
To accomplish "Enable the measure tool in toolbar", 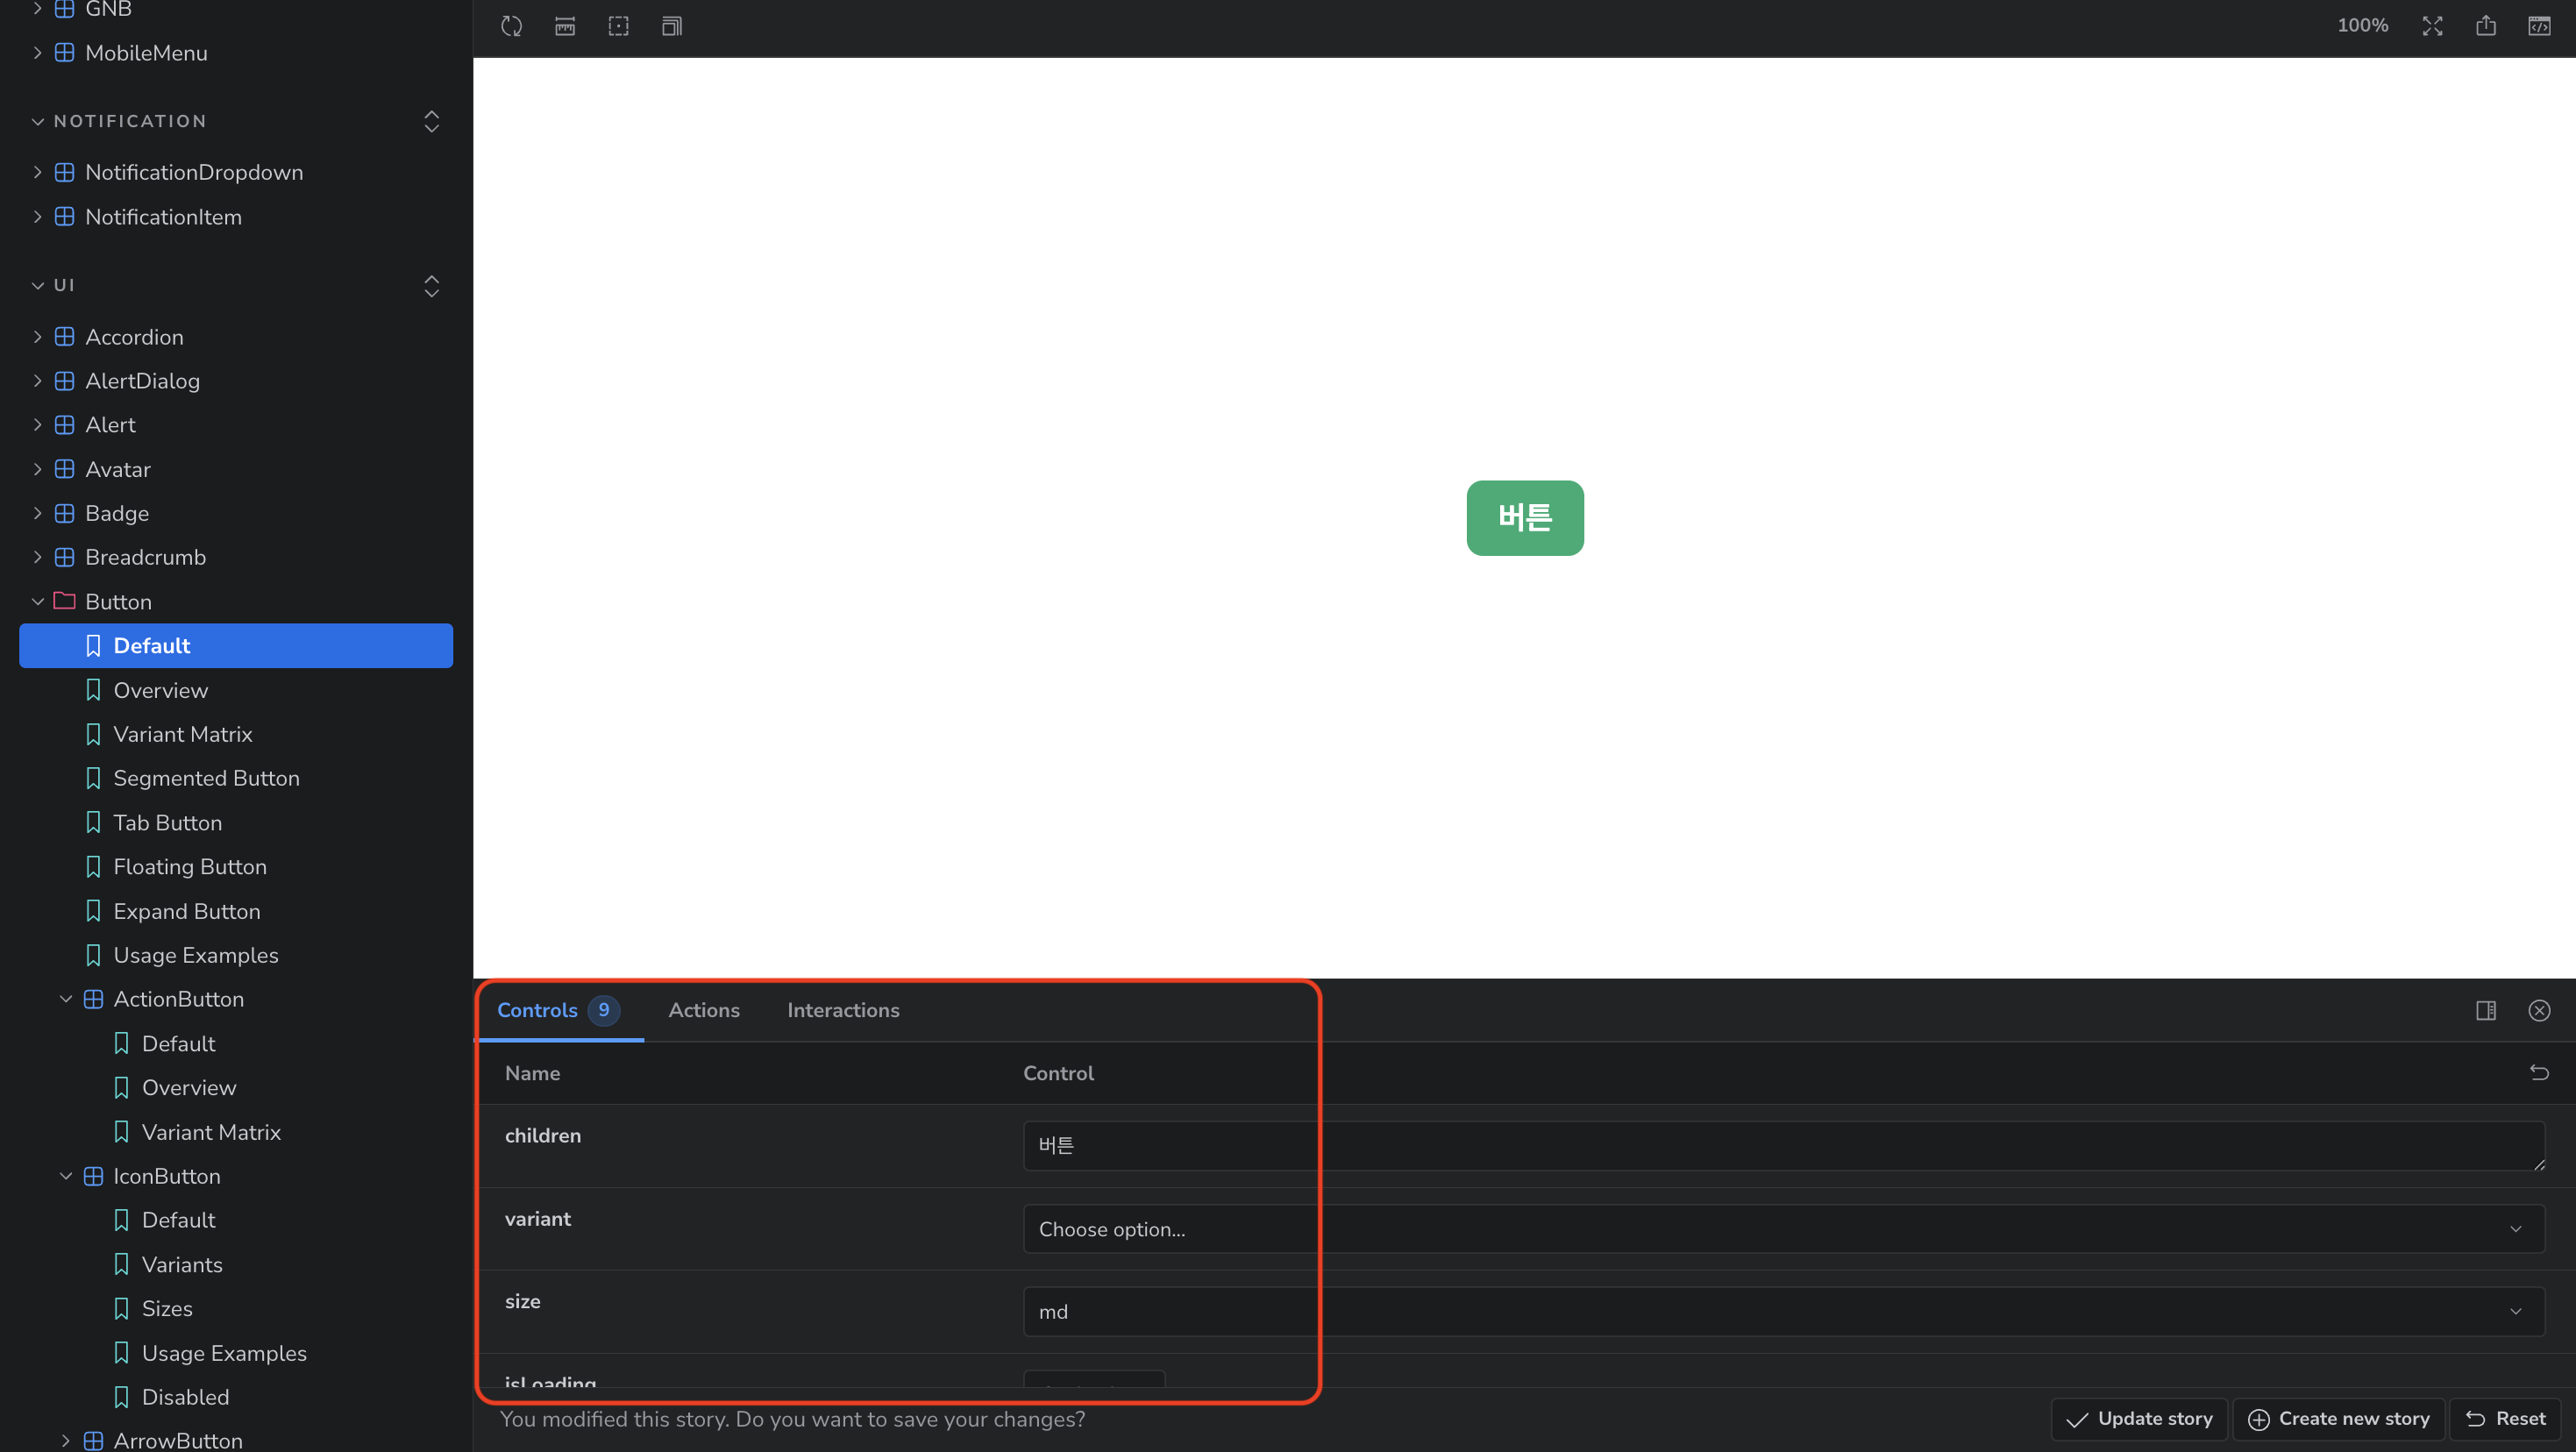I will (565, 26).
